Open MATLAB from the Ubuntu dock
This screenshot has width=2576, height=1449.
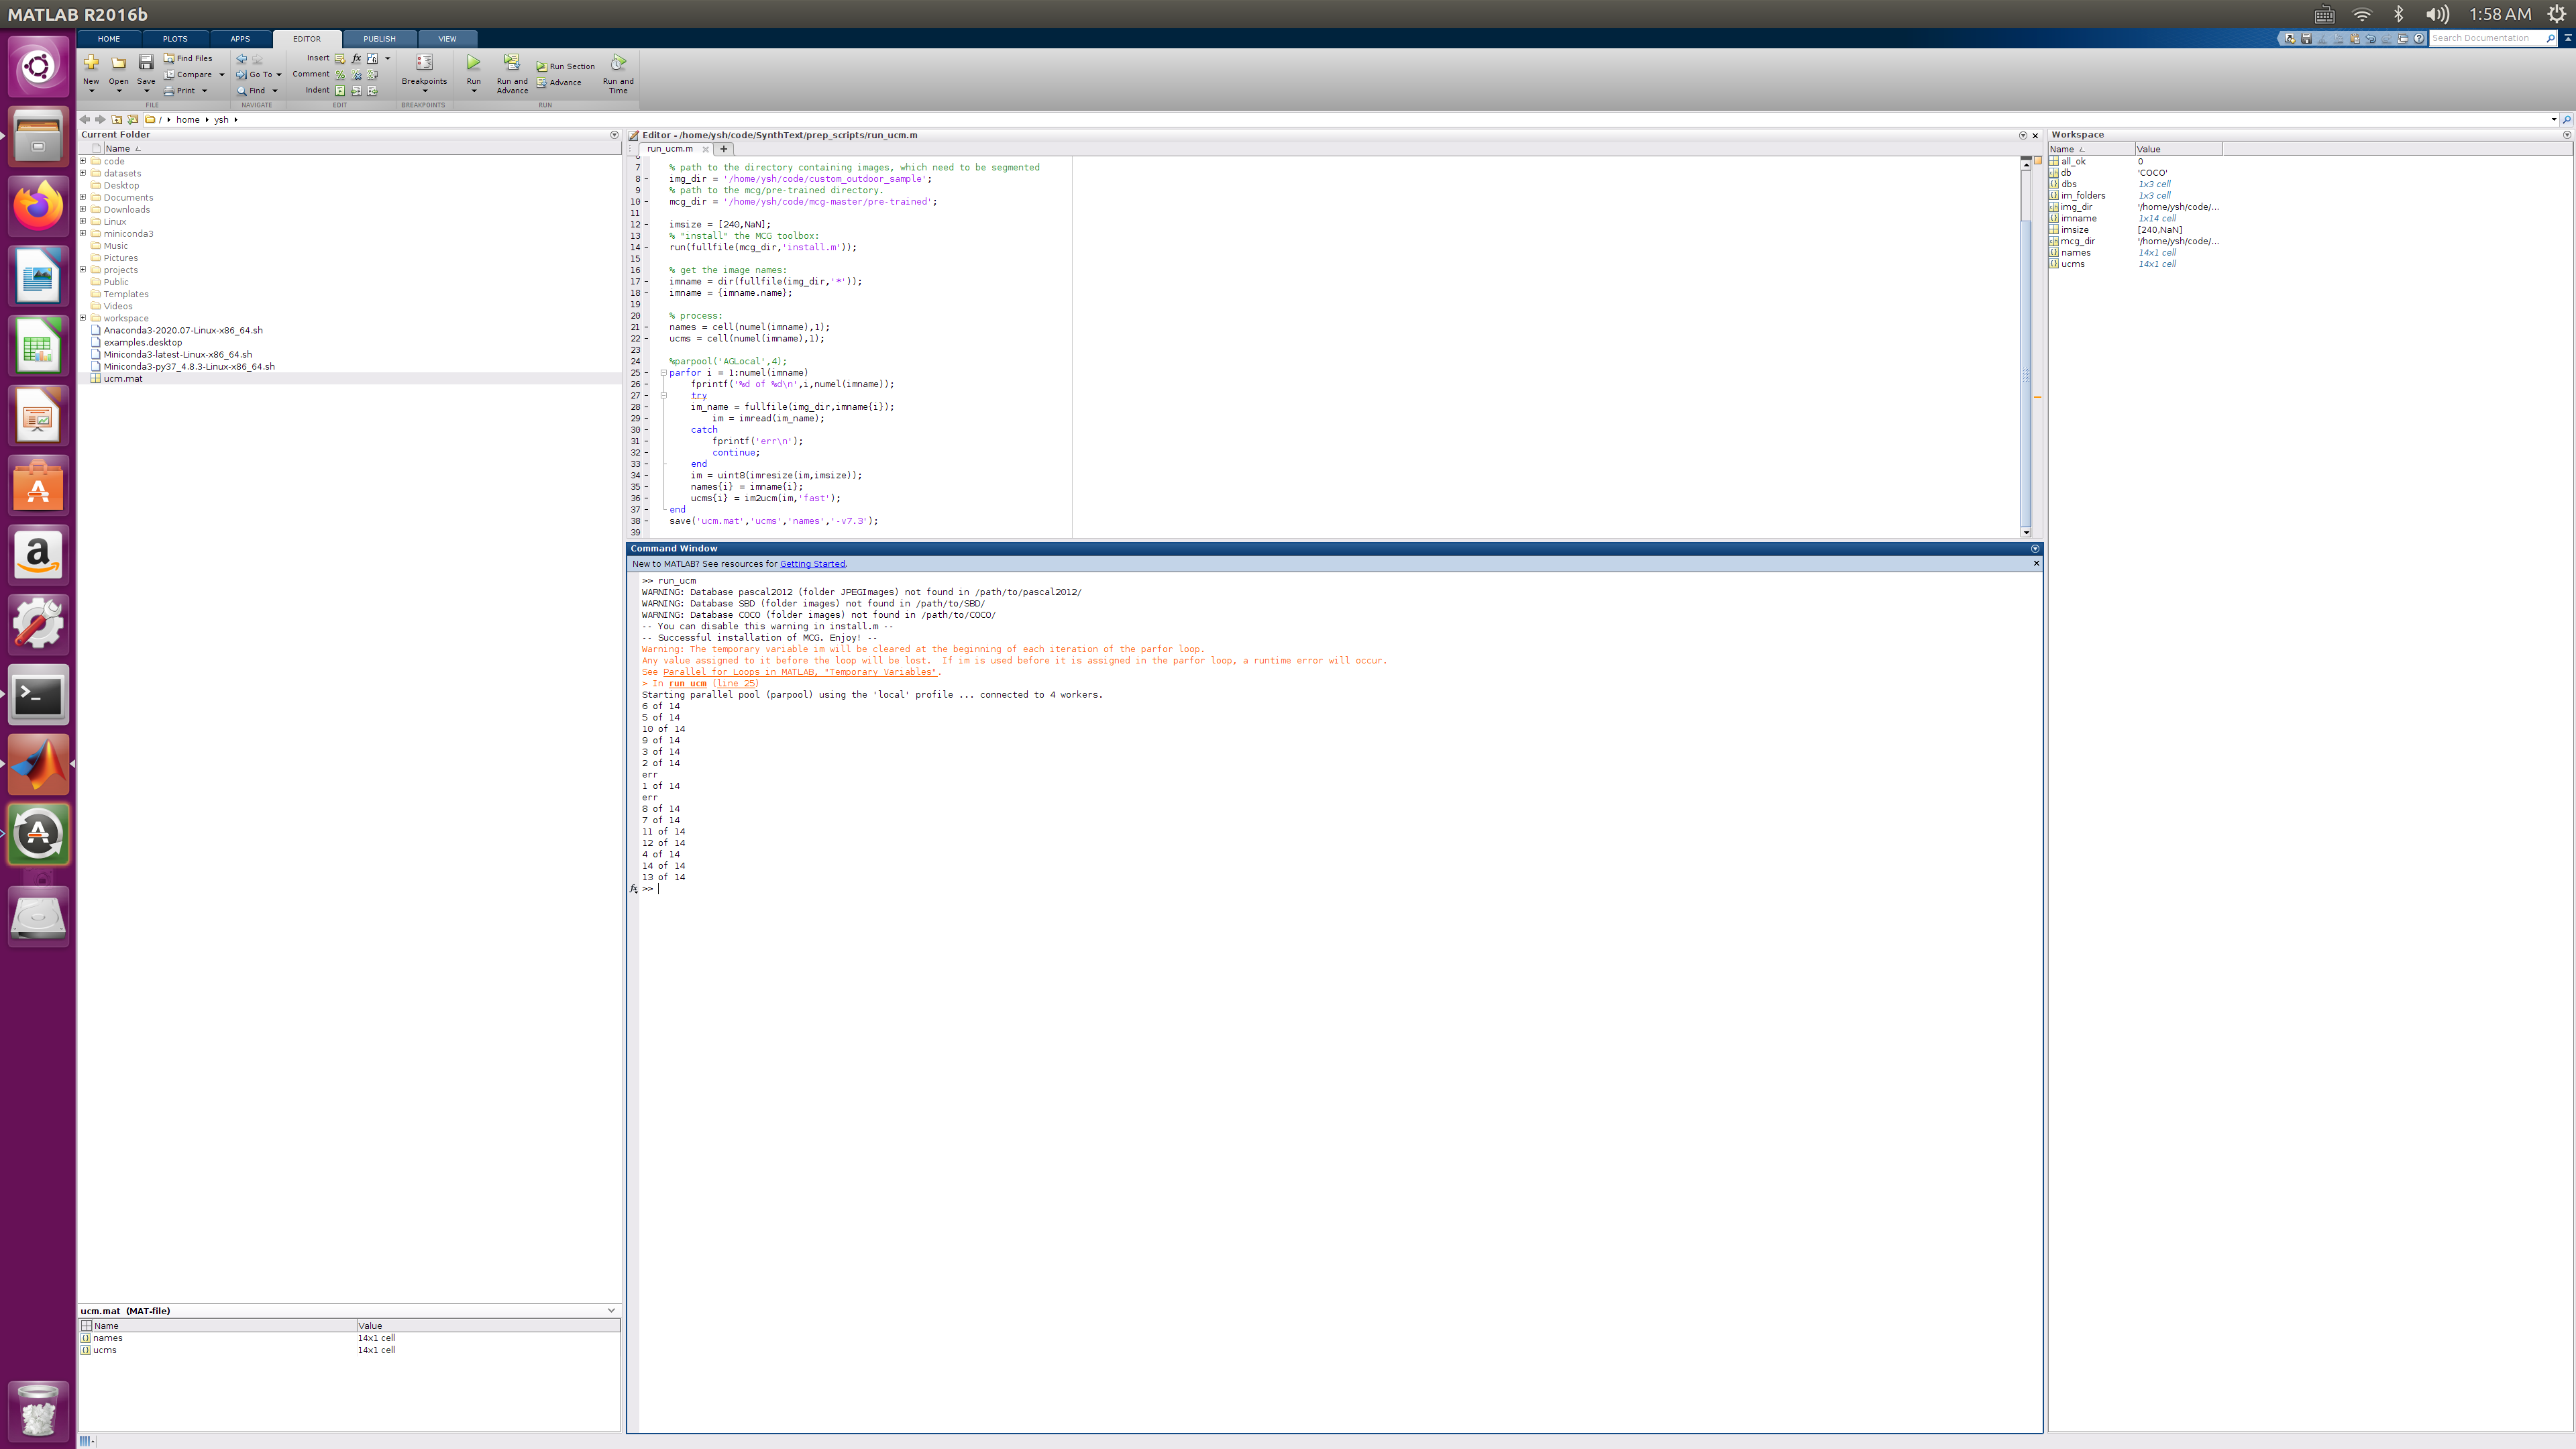click(x=38, y=764)
